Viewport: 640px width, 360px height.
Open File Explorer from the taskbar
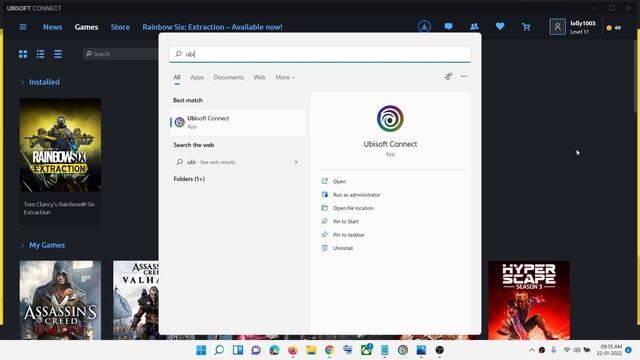[311, 350]
